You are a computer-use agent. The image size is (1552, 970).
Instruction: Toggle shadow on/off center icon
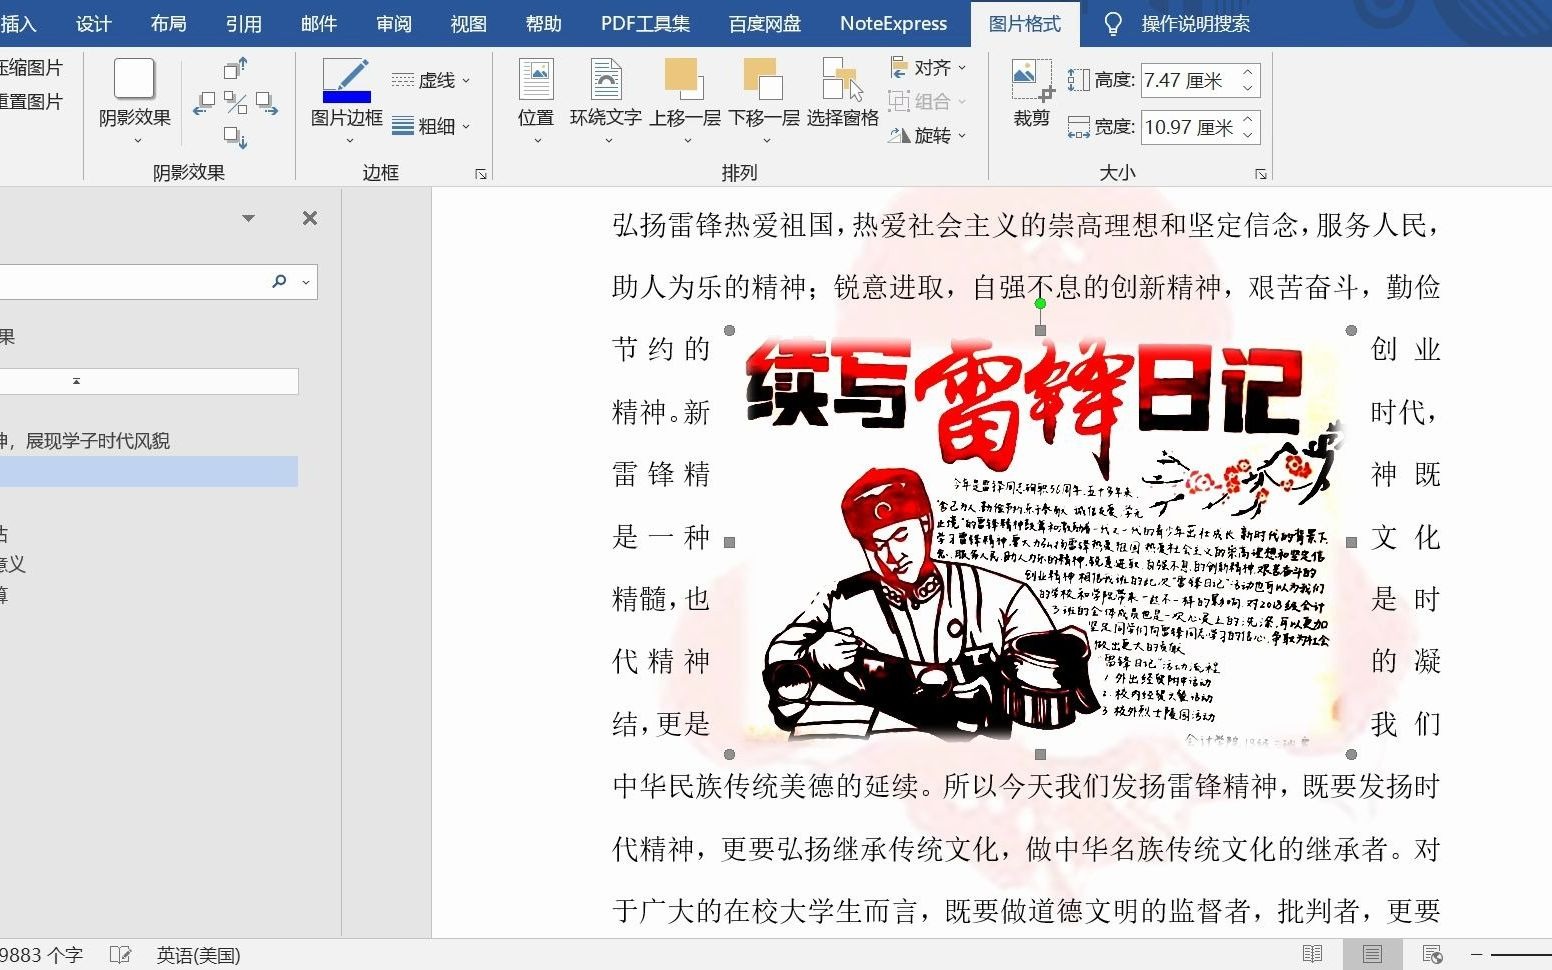point(236,103)
